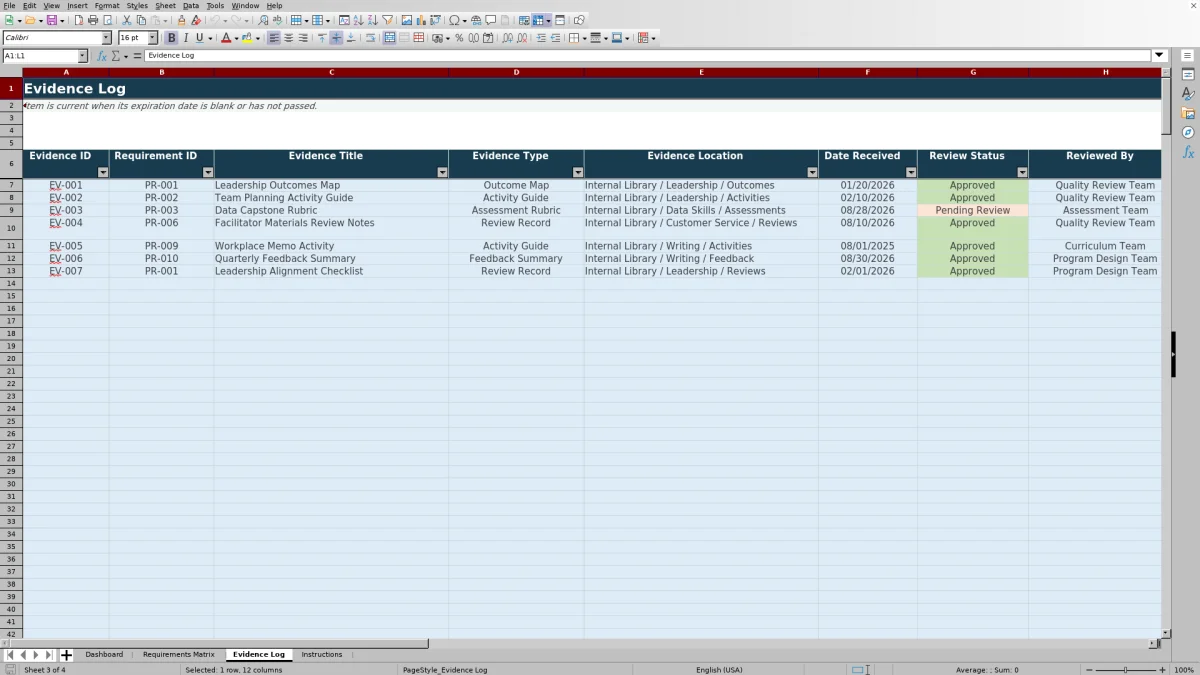This screenshot has height=675, width=1200.
Task: Click the Increase Indent icon
Action: [541, 38]
